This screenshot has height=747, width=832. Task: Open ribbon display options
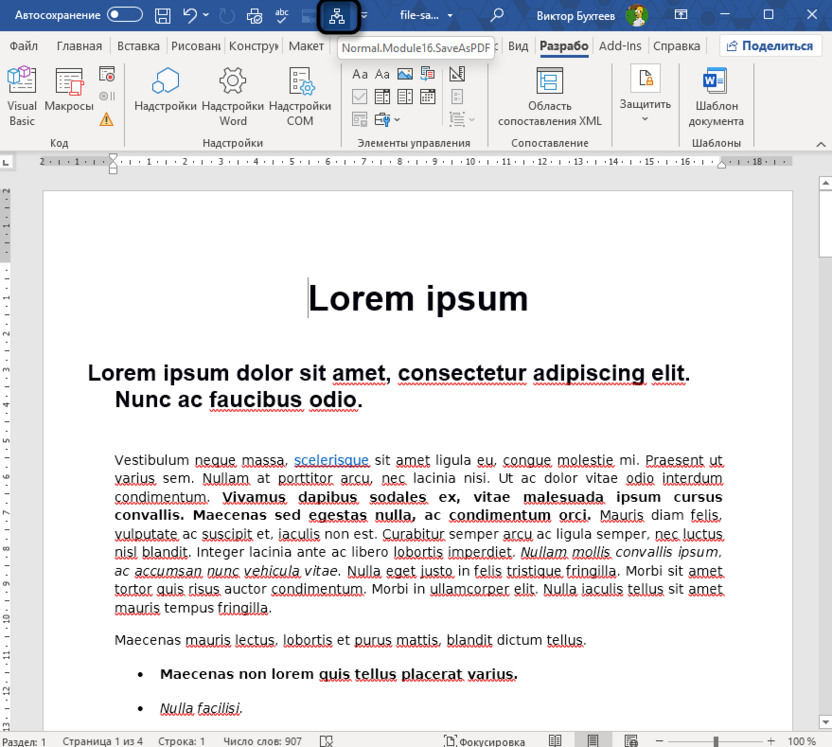click(681, 15)
